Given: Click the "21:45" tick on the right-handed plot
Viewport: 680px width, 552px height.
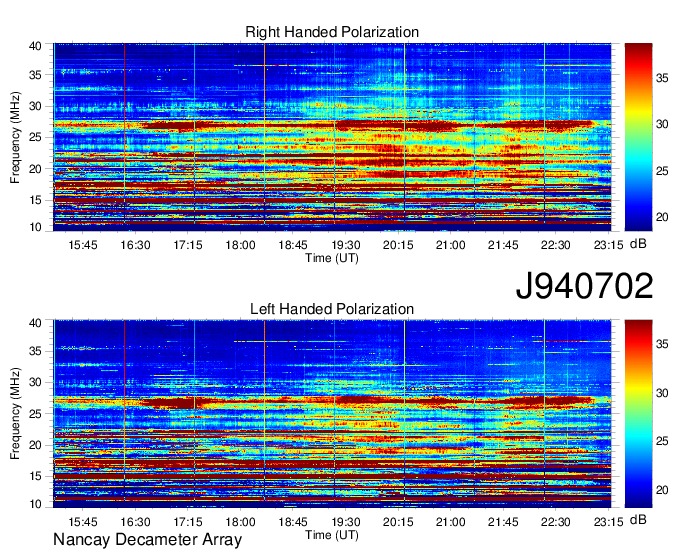Looking at the screenshot, I should coord(503,245).
